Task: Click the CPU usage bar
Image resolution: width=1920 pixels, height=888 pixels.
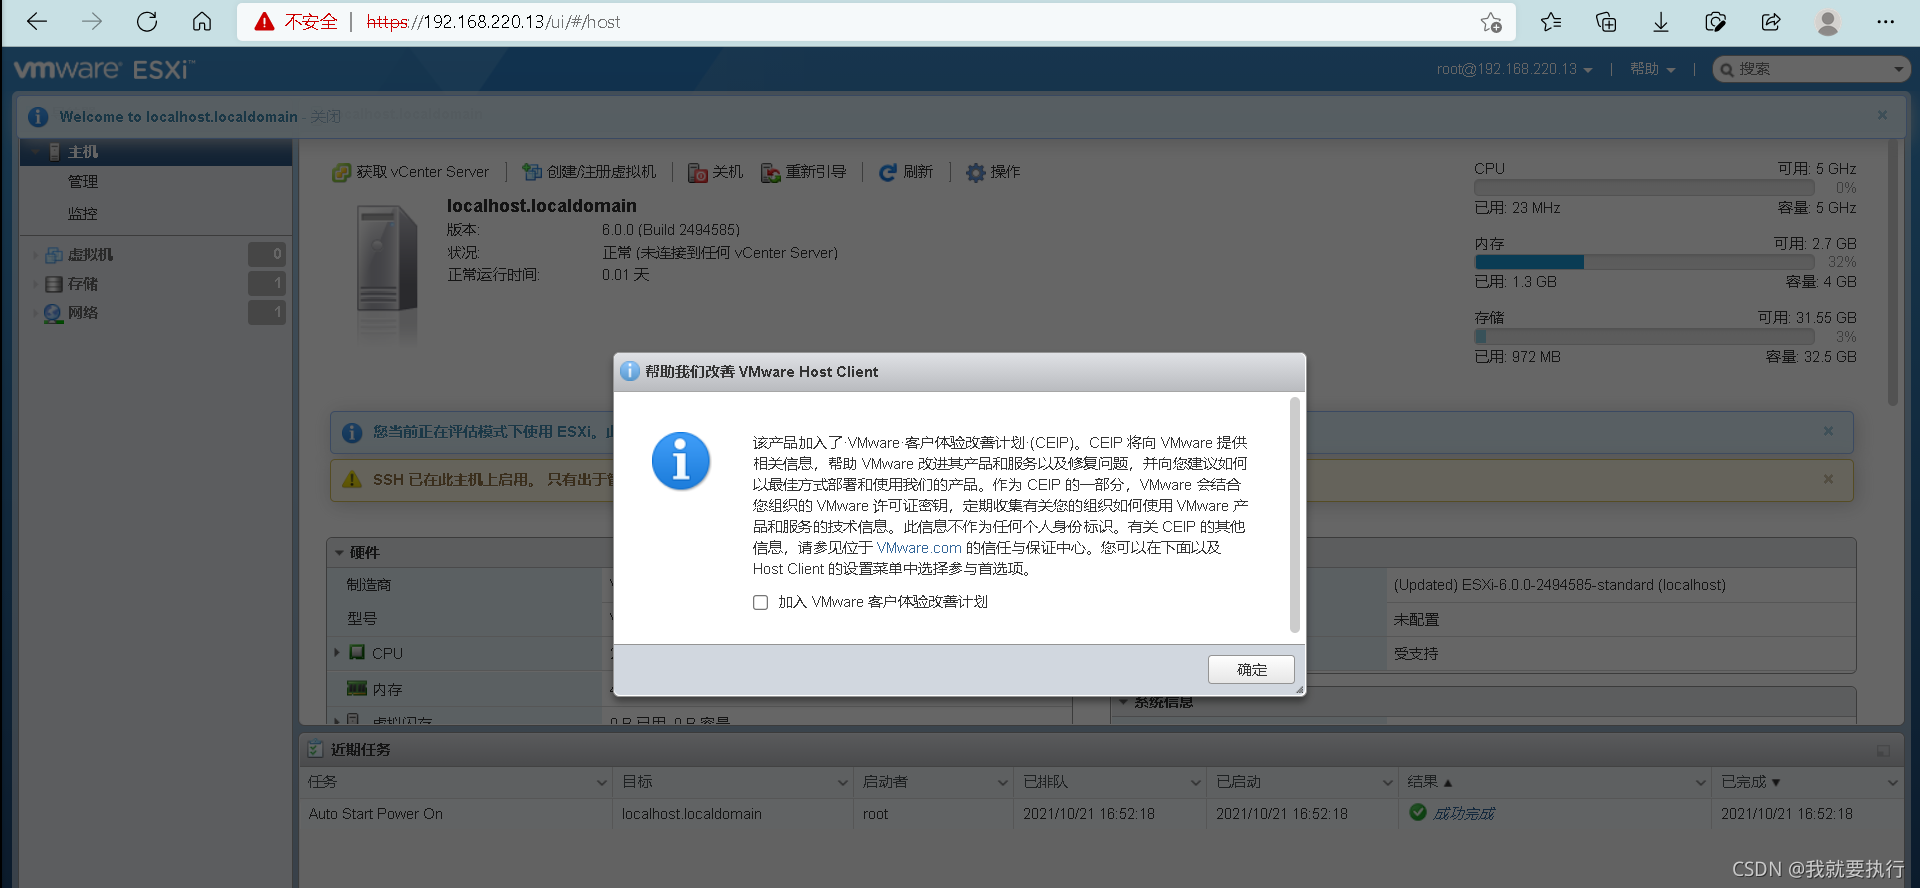Action: [x=1644, y=188]
